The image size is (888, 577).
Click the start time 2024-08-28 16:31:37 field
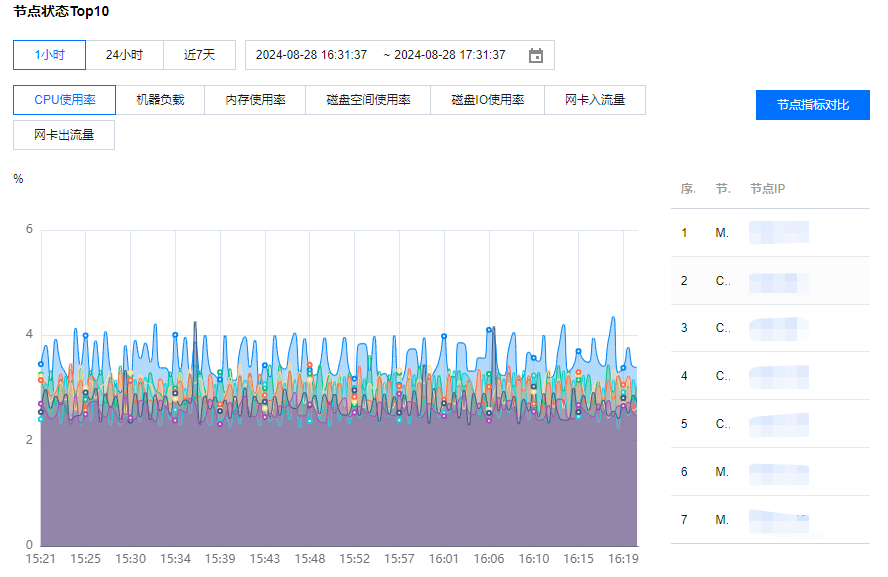coord(311,55)
